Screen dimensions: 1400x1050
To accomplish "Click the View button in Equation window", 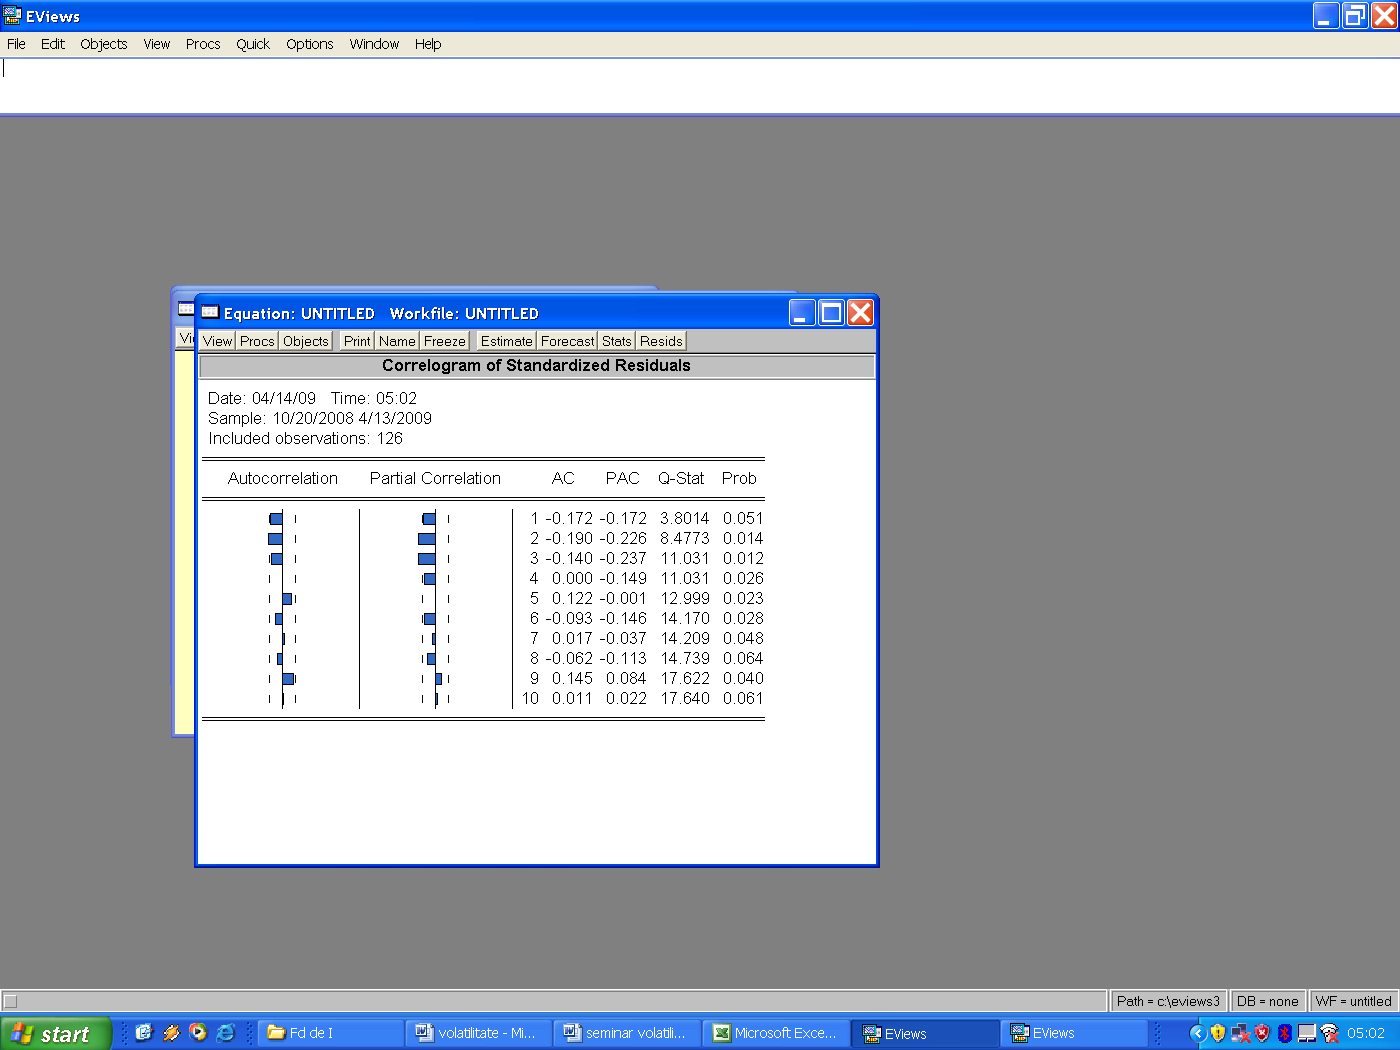I will 217,341.
